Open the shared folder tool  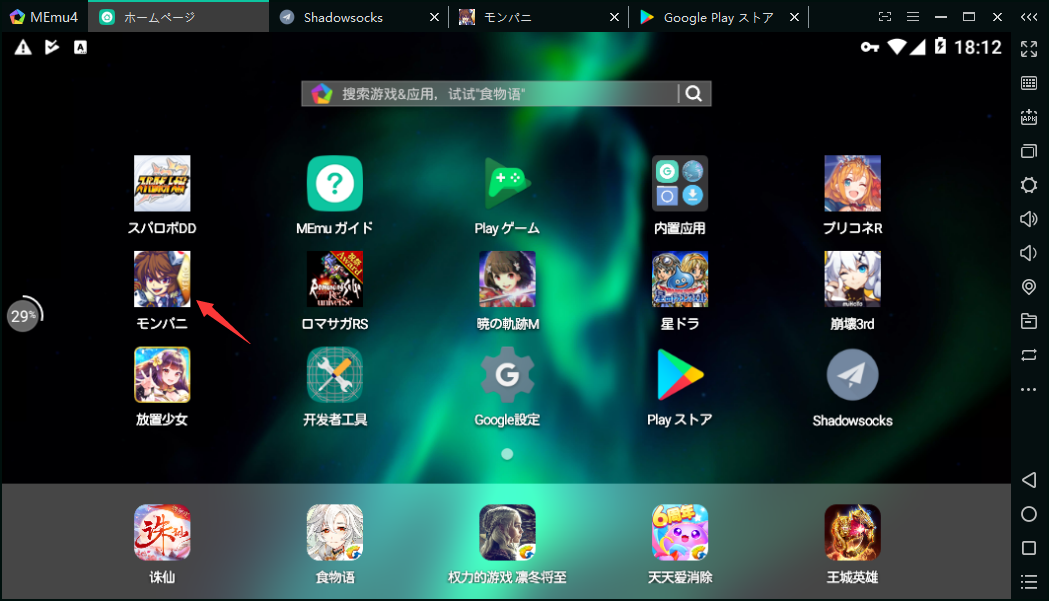tap(1029, 321)
